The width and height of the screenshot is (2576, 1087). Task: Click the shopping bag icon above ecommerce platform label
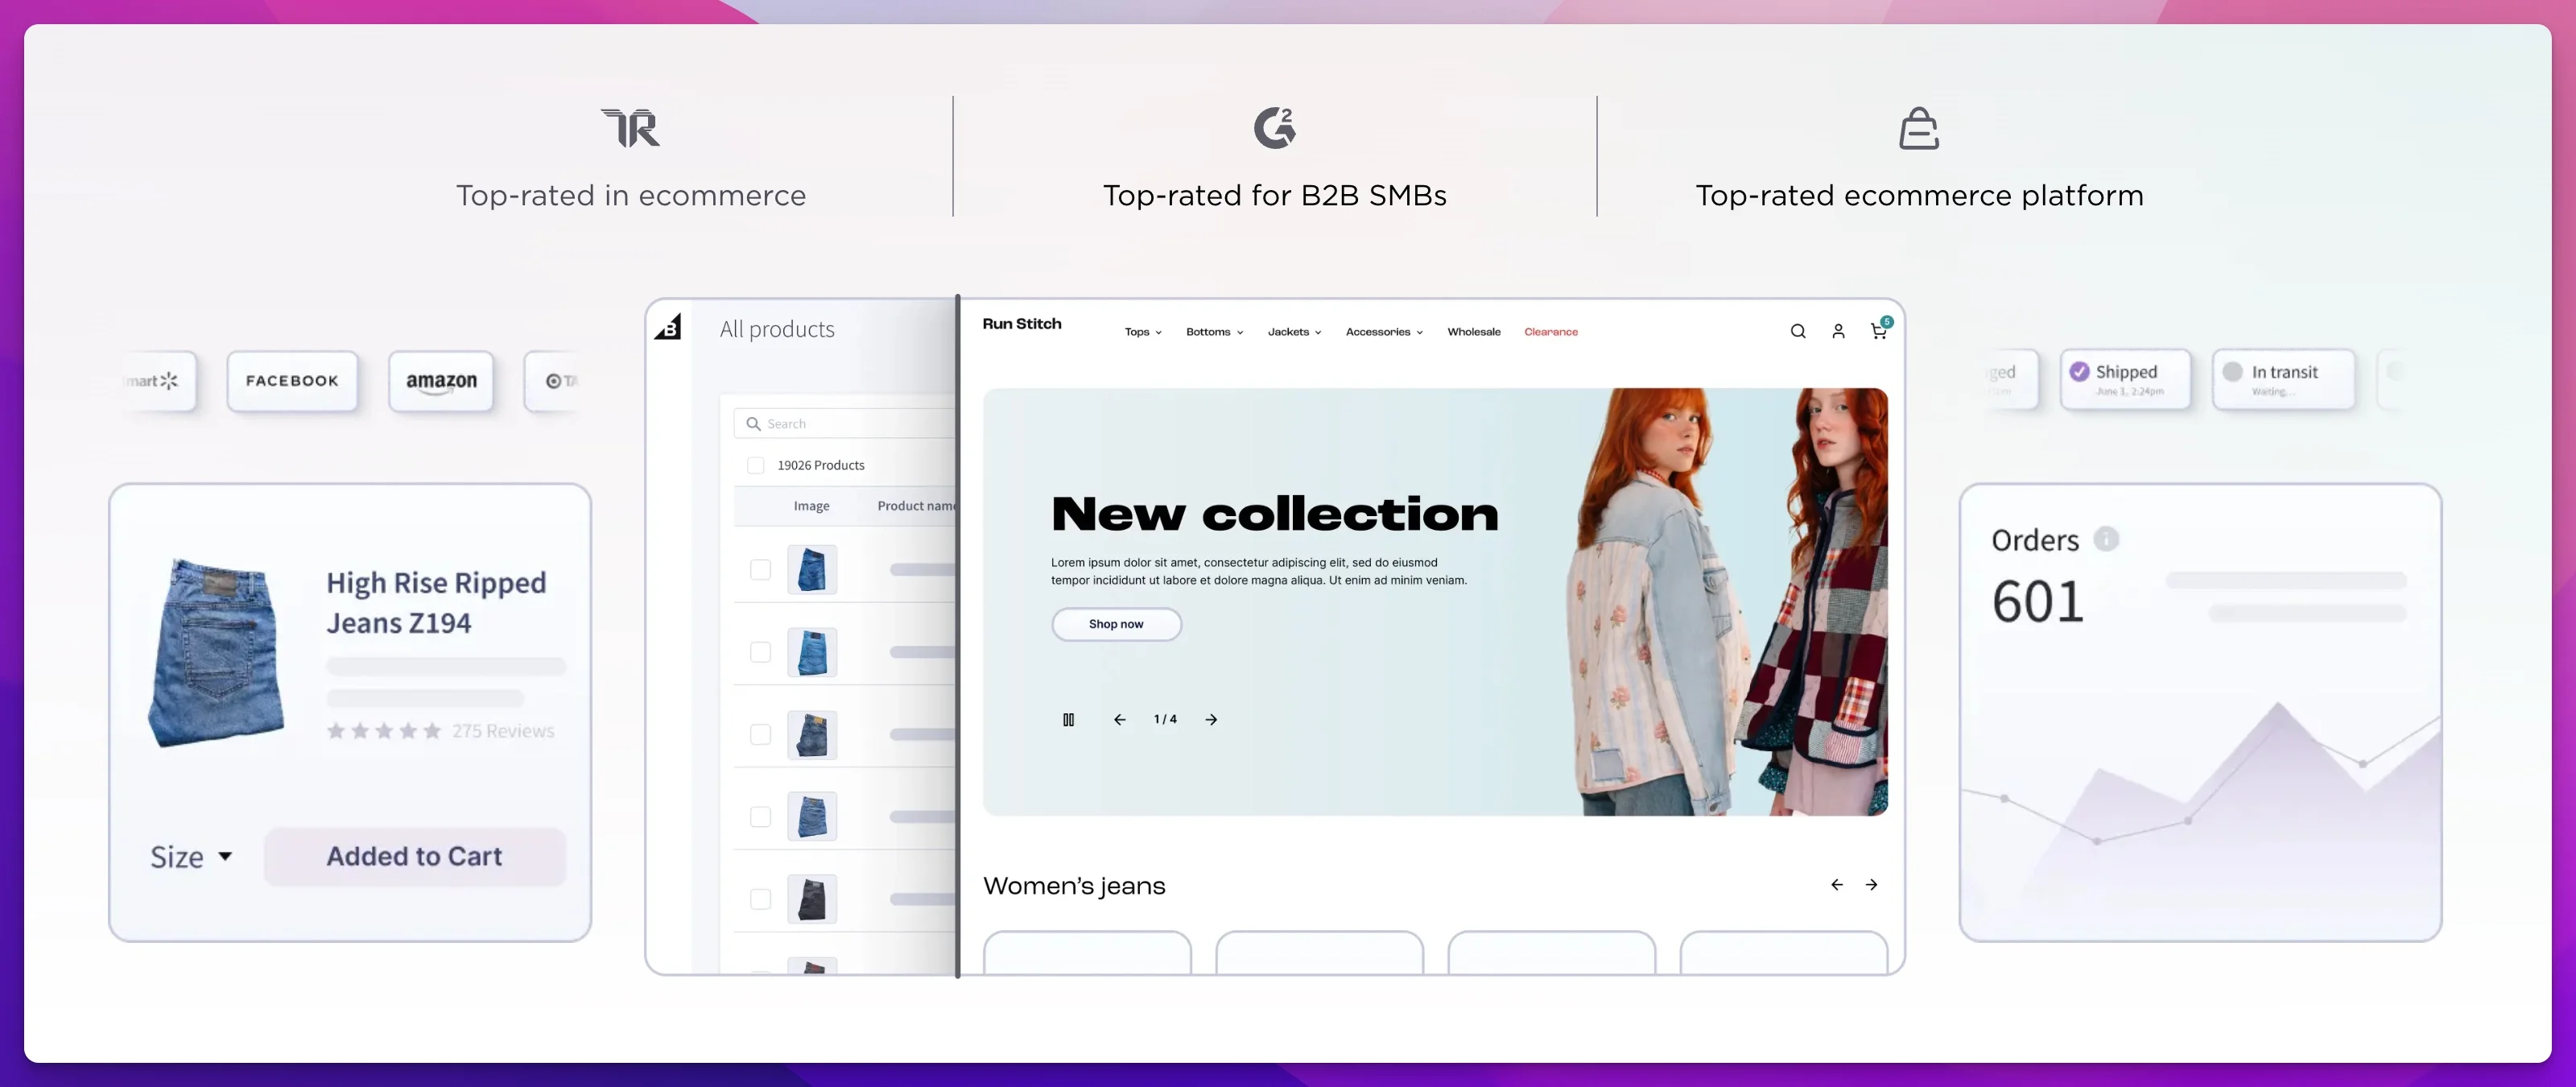point(1919,128)
